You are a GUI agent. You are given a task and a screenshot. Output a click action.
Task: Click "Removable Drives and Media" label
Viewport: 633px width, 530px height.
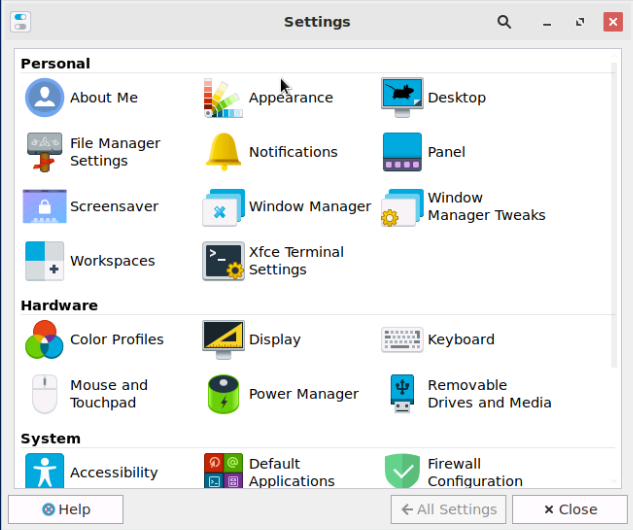click(489, 394)
